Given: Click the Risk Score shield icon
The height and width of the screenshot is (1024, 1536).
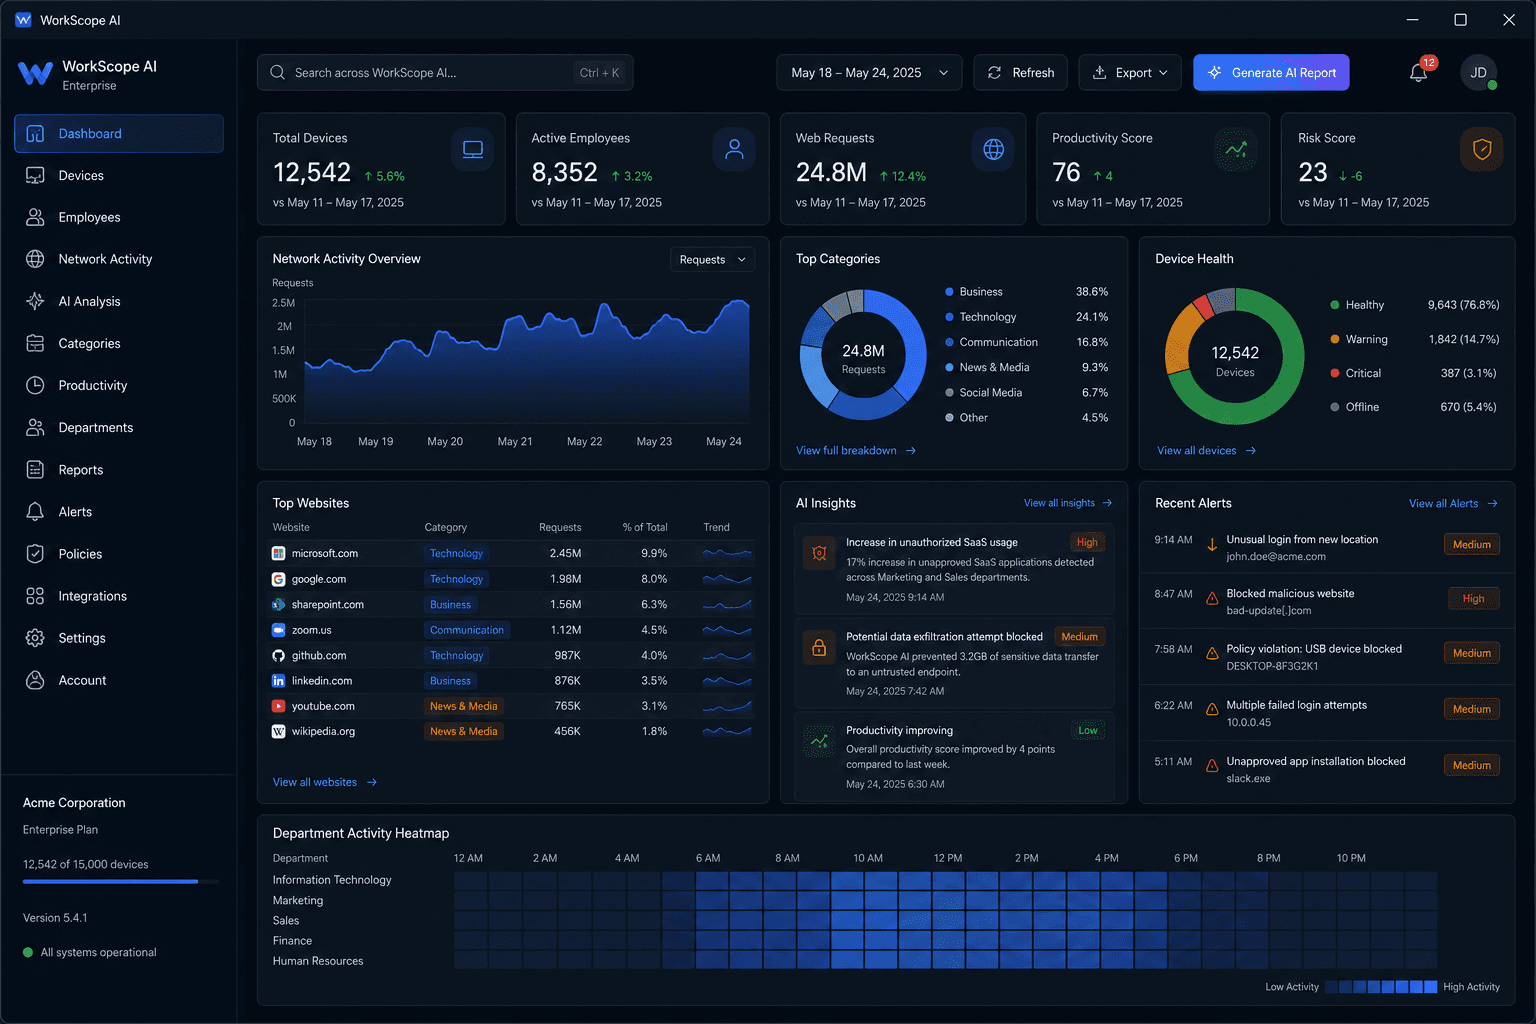Looking at the screenshot, I should tap(1482, 150).
